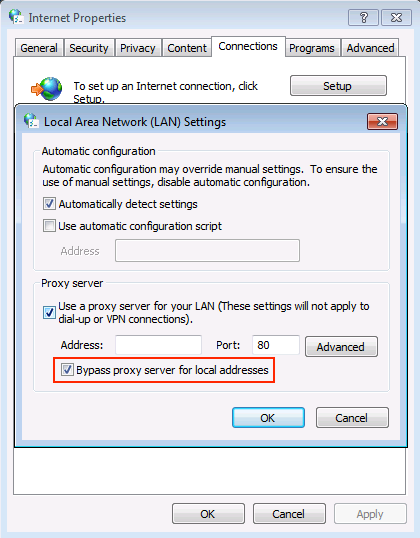The width and height of the screenshot is (420, 538).
Task: Cancel the LAN Settings dialog
Action: pyautogui.click(x=352, y=418)
